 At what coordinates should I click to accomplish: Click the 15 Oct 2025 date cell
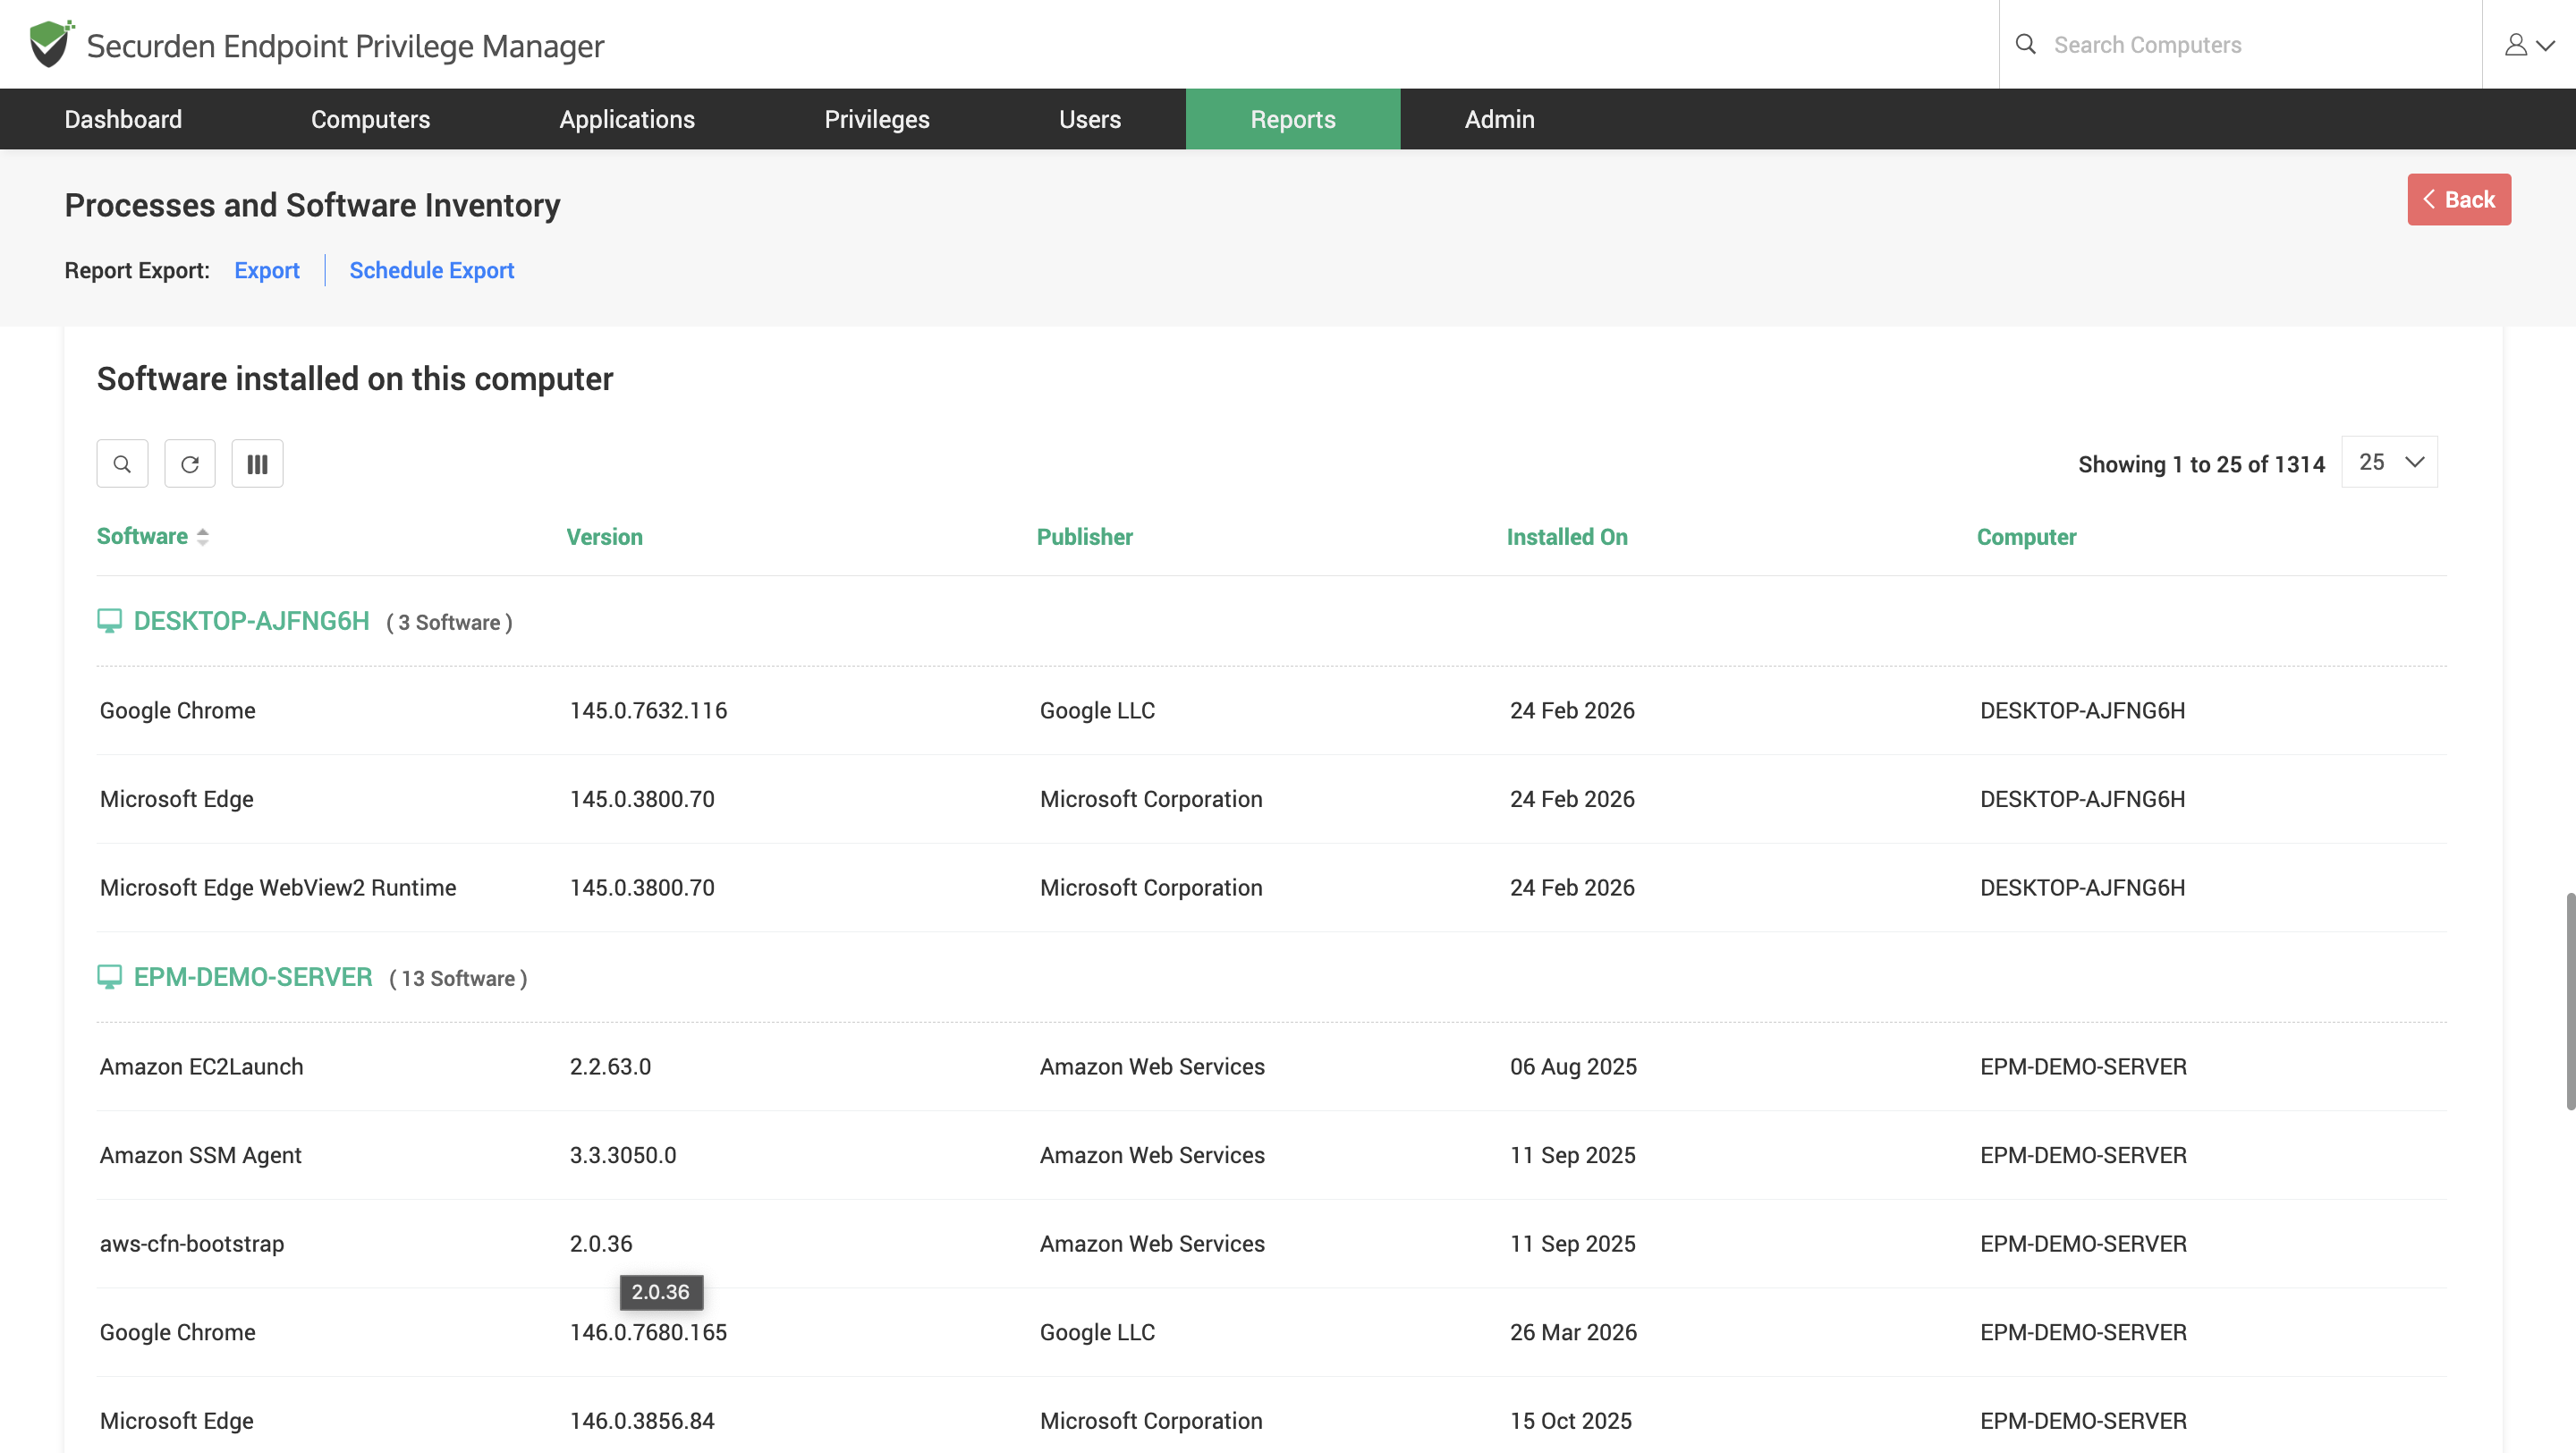click(x=1571, y=1421)
